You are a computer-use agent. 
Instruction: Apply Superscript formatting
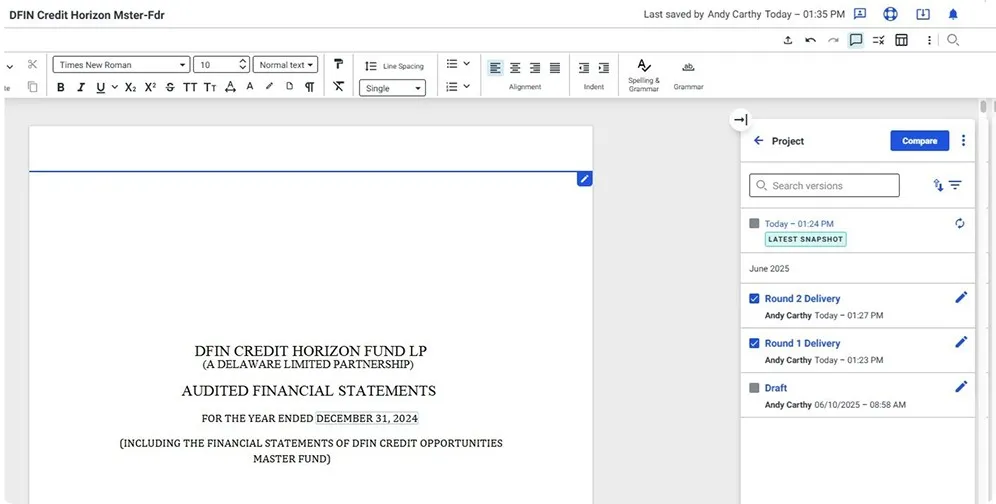click(151, 88)
